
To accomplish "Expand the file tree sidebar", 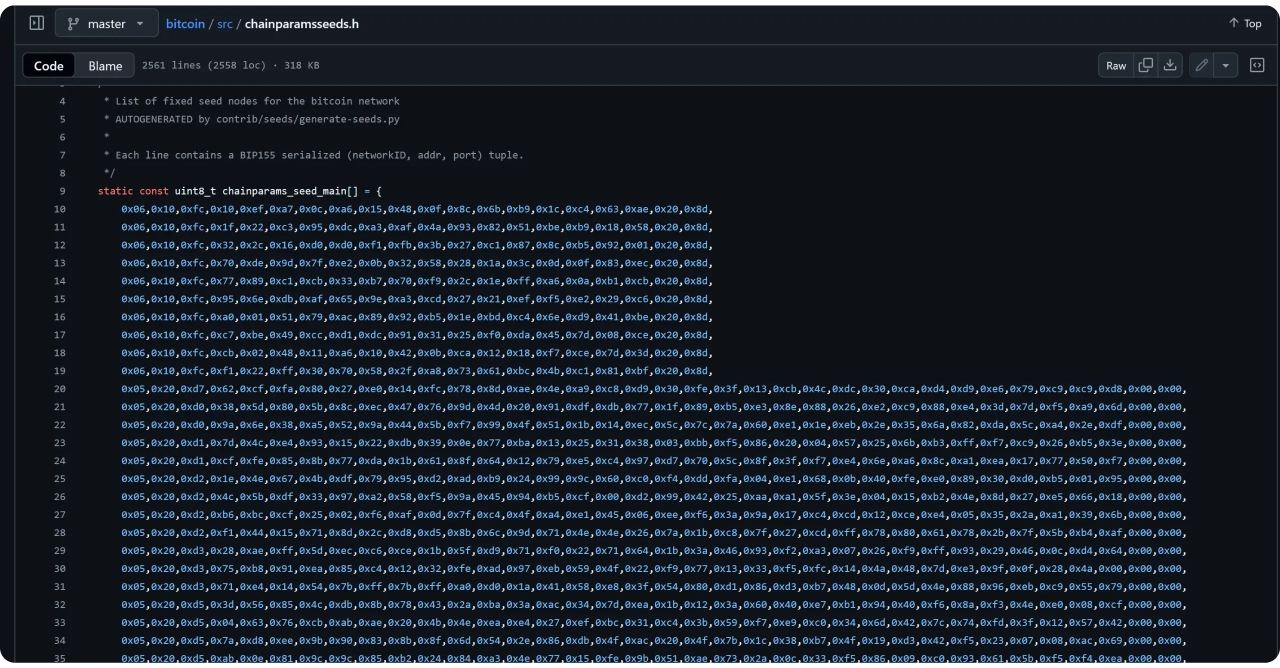I will (36, 23).
